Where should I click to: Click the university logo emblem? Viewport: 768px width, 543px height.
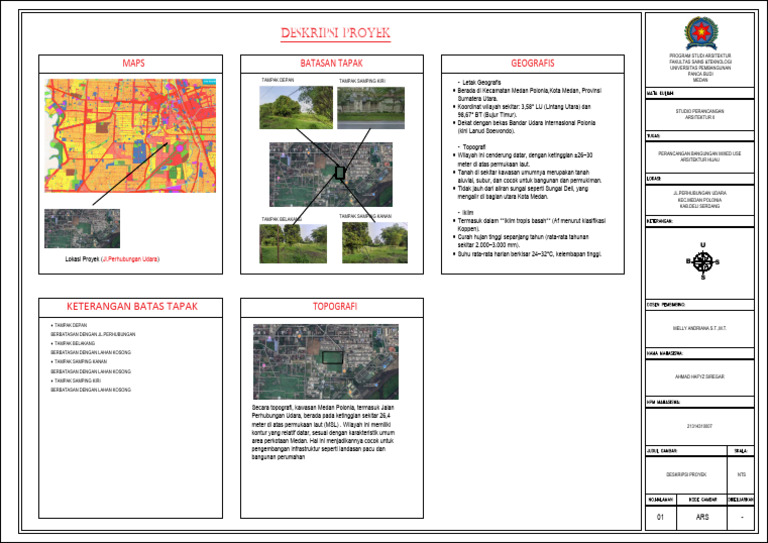pyautogui.click(x=700, y=33)
